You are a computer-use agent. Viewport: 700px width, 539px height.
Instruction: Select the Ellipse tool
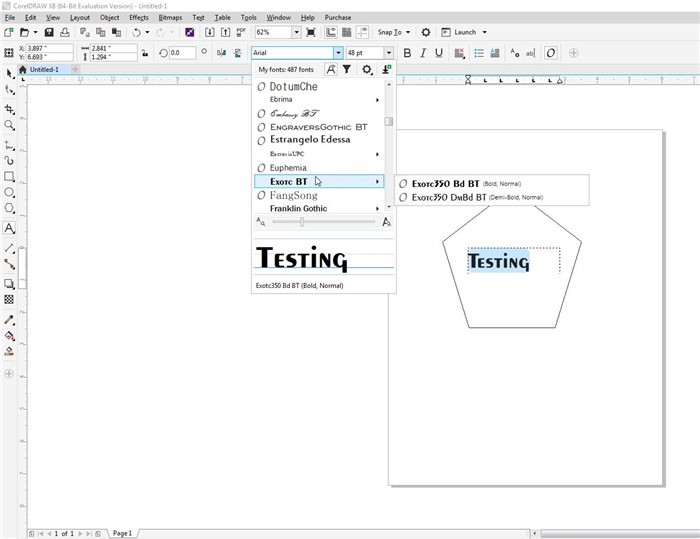click(9, 192)
